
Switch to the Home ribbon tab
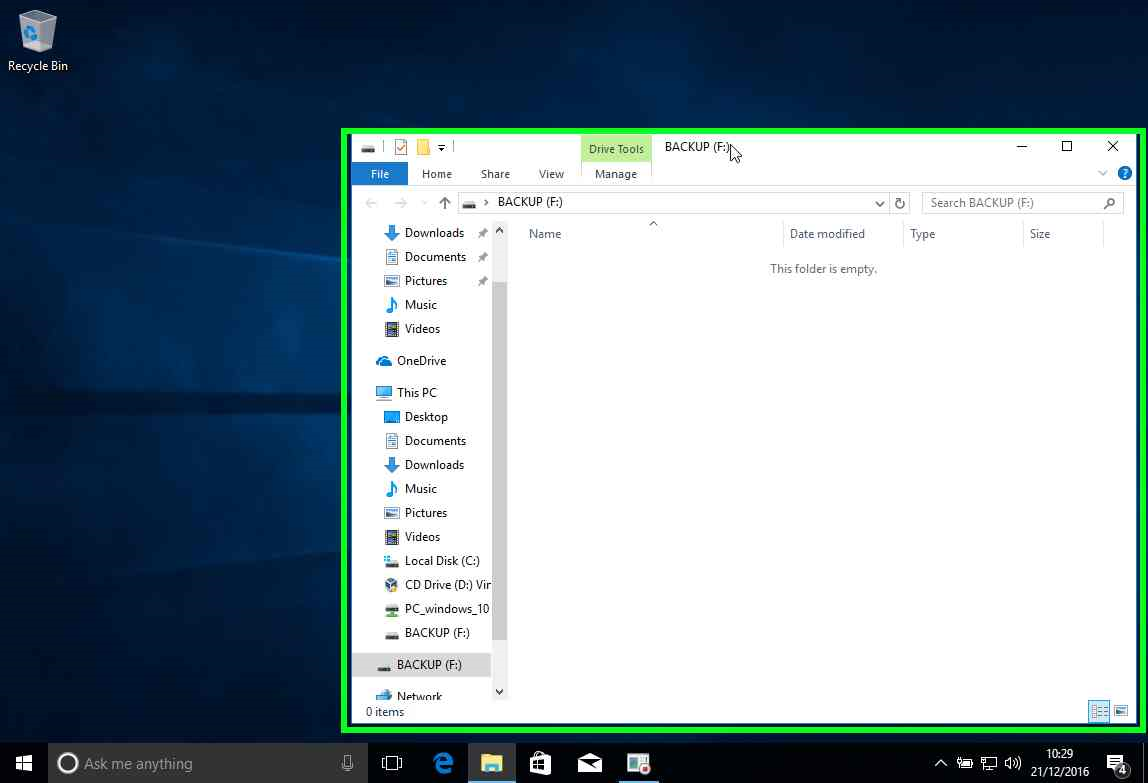pyautogui.click(x=436, y=174)
